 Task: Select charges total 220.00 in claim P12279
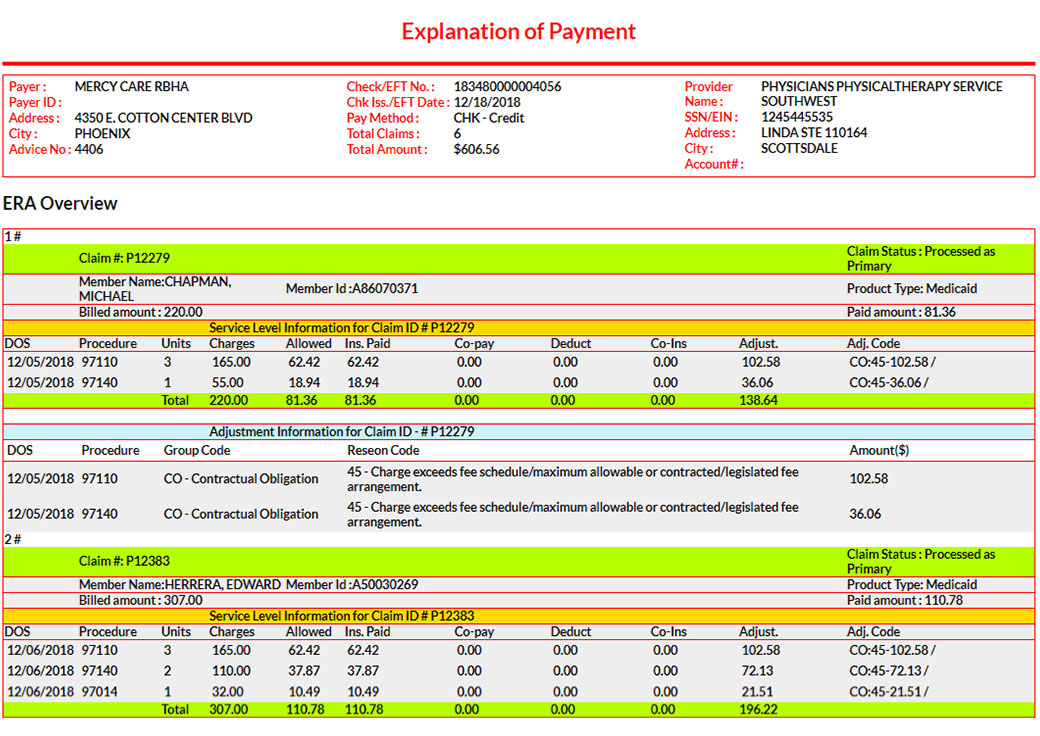click(229, 400)
